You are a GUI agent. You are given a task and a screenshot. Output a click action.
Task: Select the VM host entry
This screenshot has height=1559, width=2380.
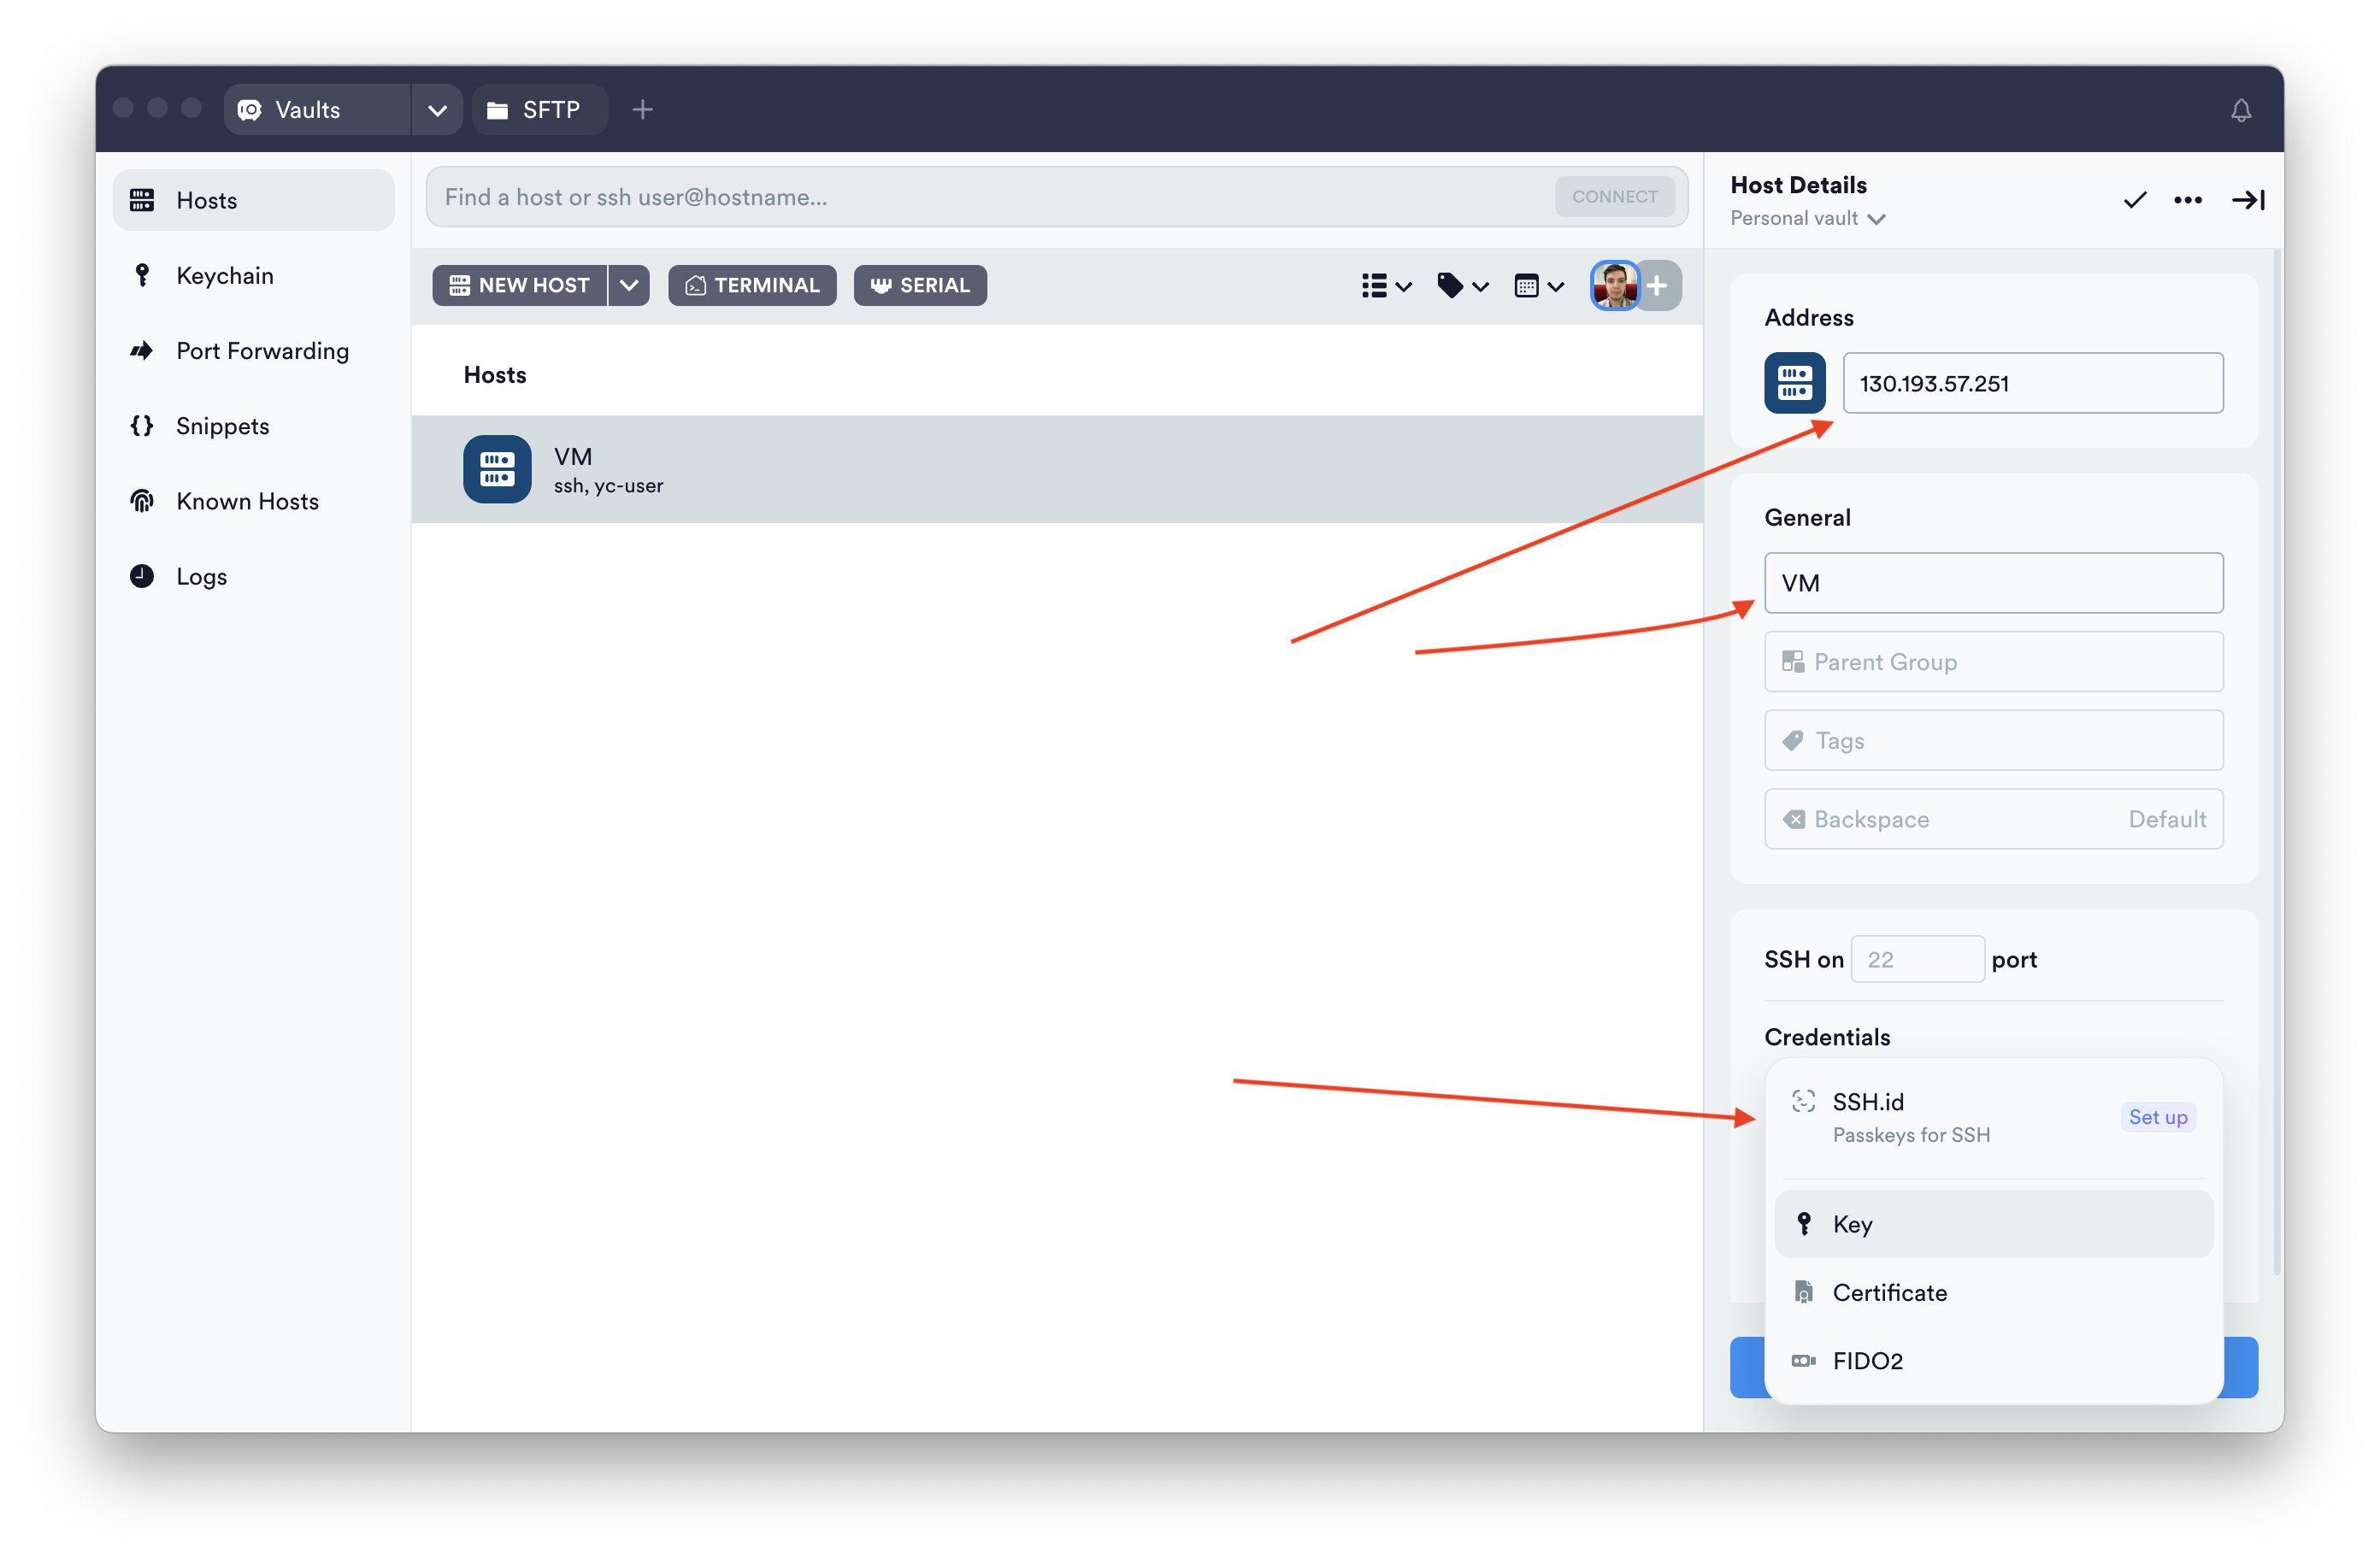(x=1056, y=470)
